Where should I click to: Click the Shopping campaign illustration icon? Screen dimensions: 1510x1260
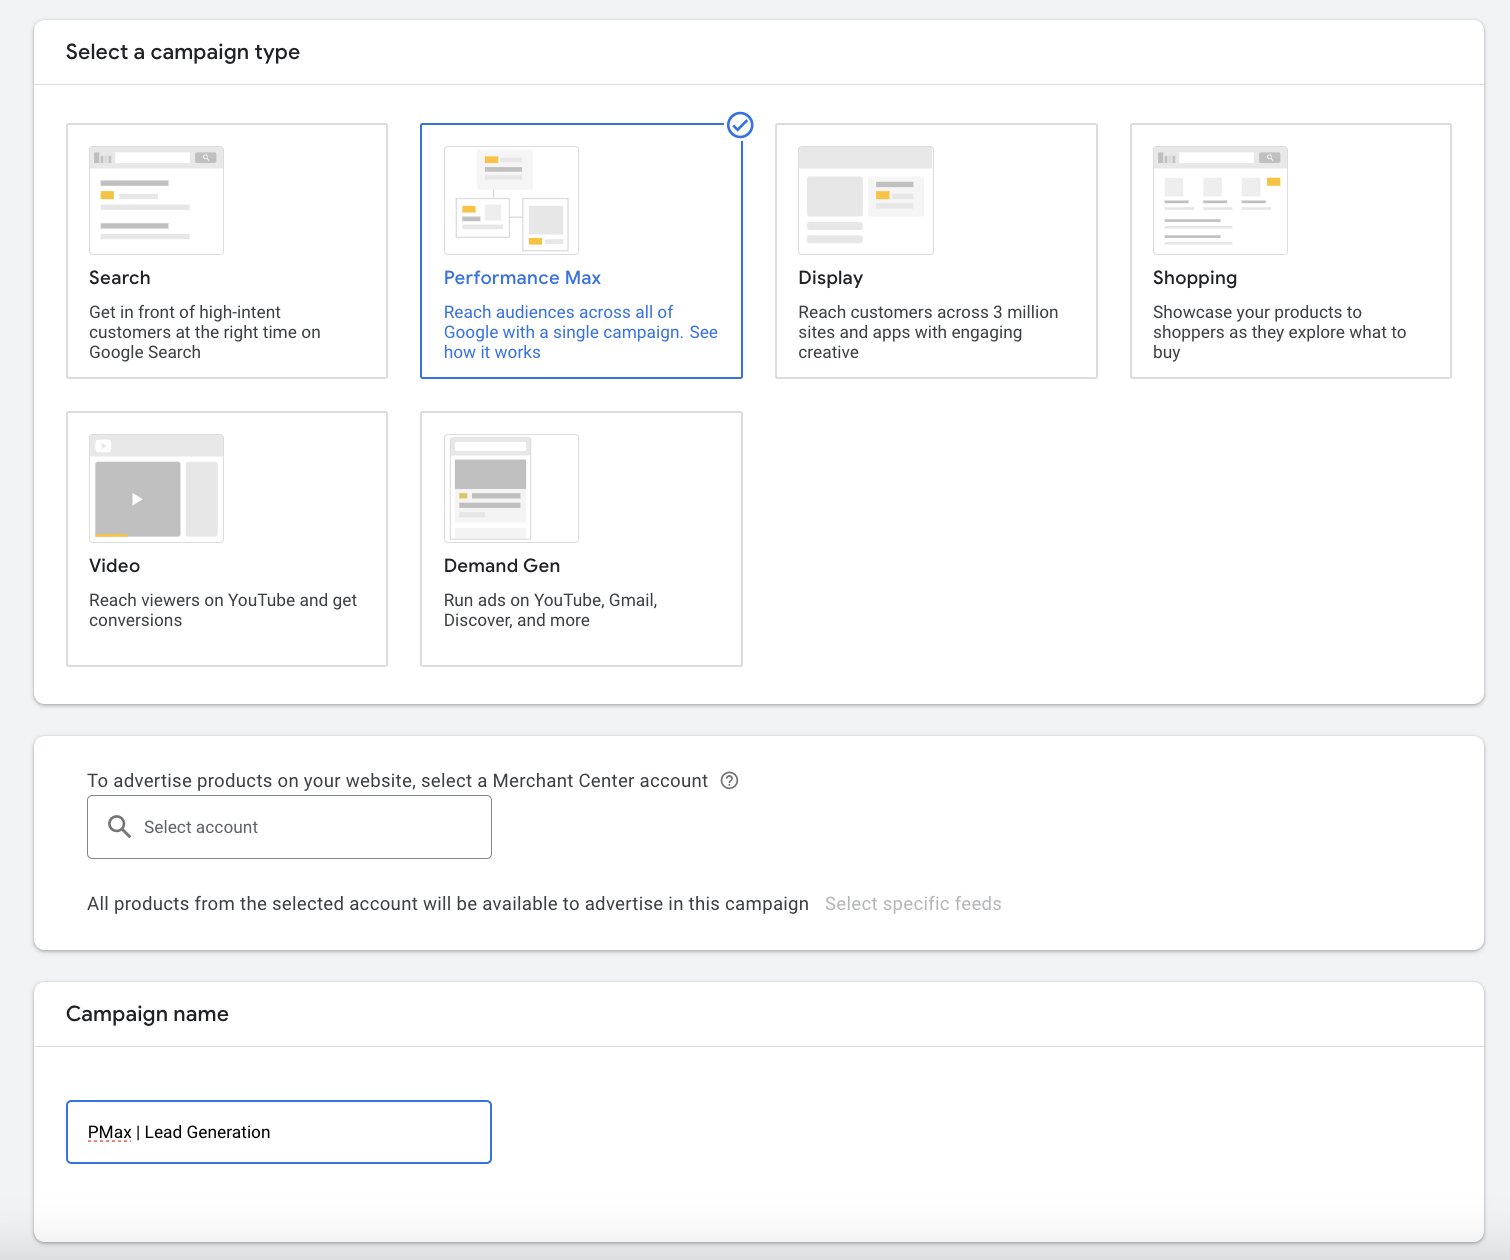[1219, 200]
